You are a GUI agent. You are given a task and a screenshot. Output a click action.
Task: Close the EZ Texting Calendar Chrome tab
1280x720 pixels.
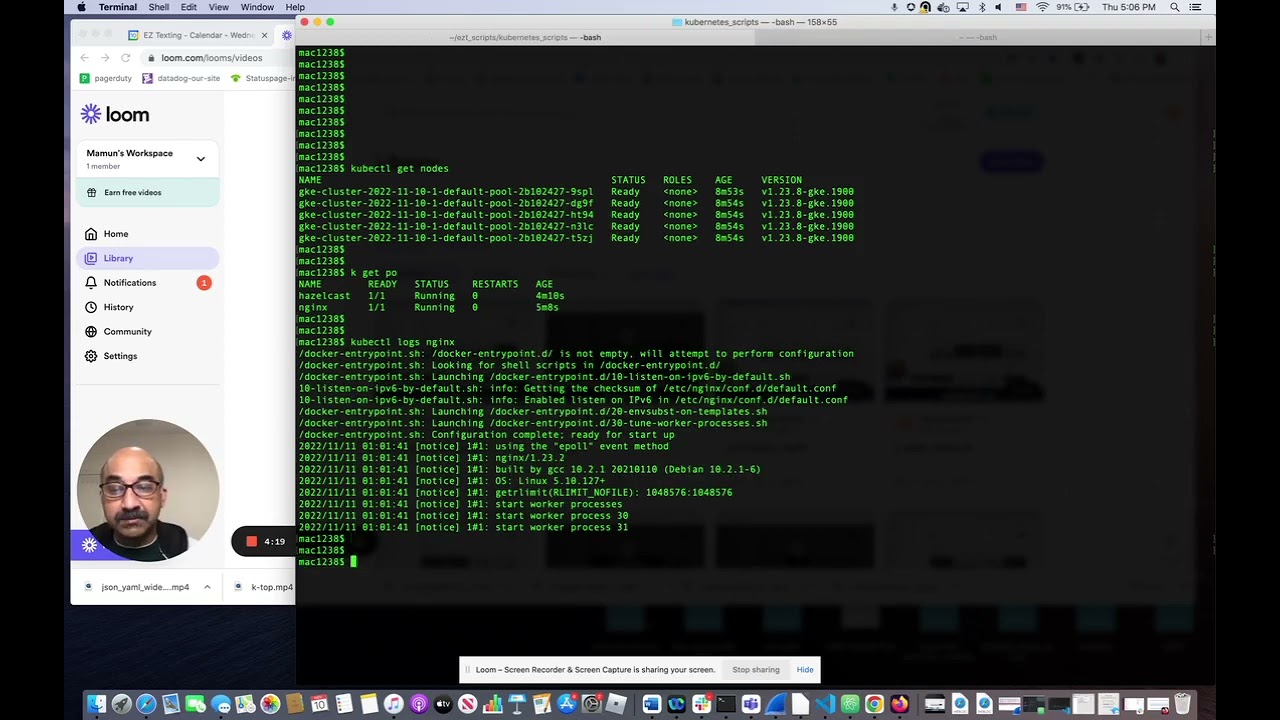264,35
